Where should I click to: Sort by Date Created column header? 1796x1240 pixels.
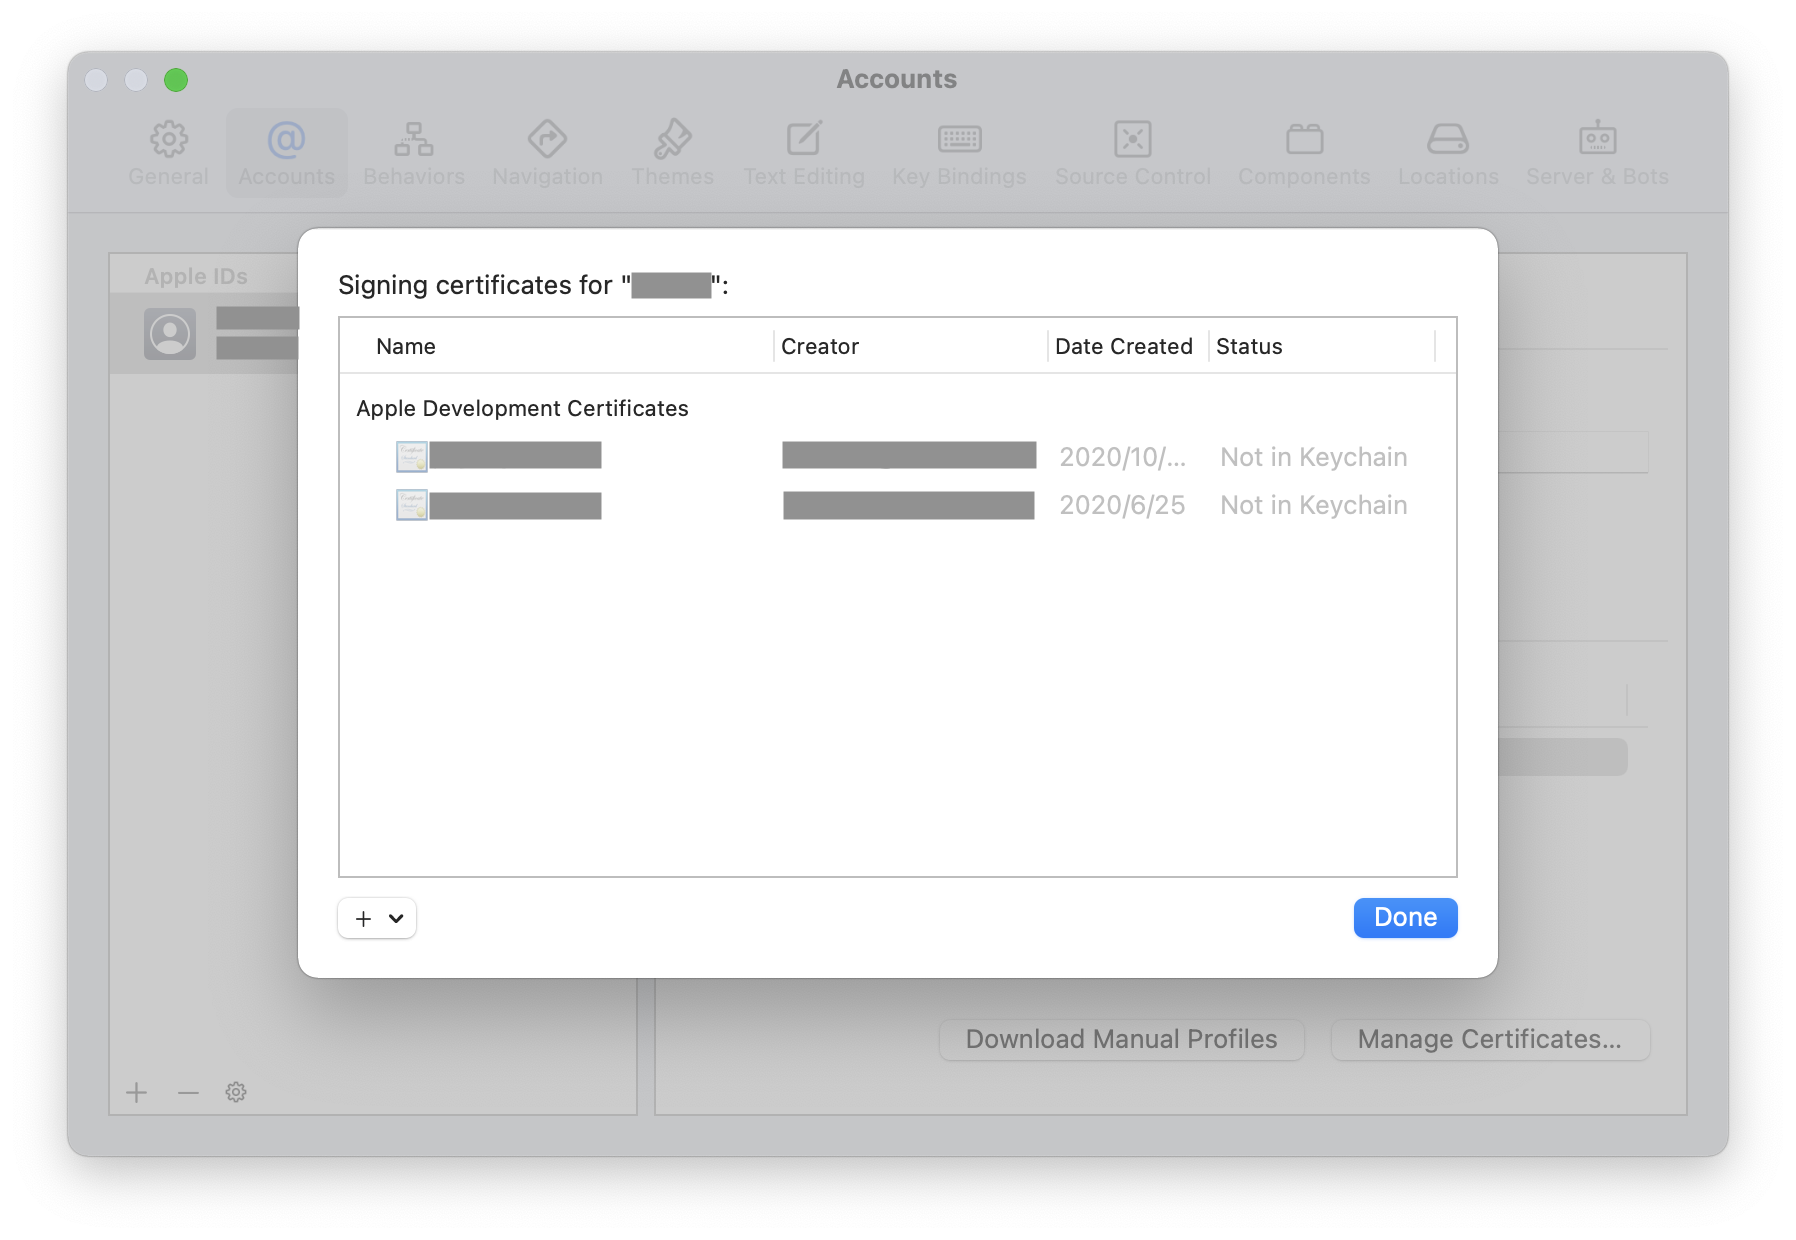(x=1123, y=347)
